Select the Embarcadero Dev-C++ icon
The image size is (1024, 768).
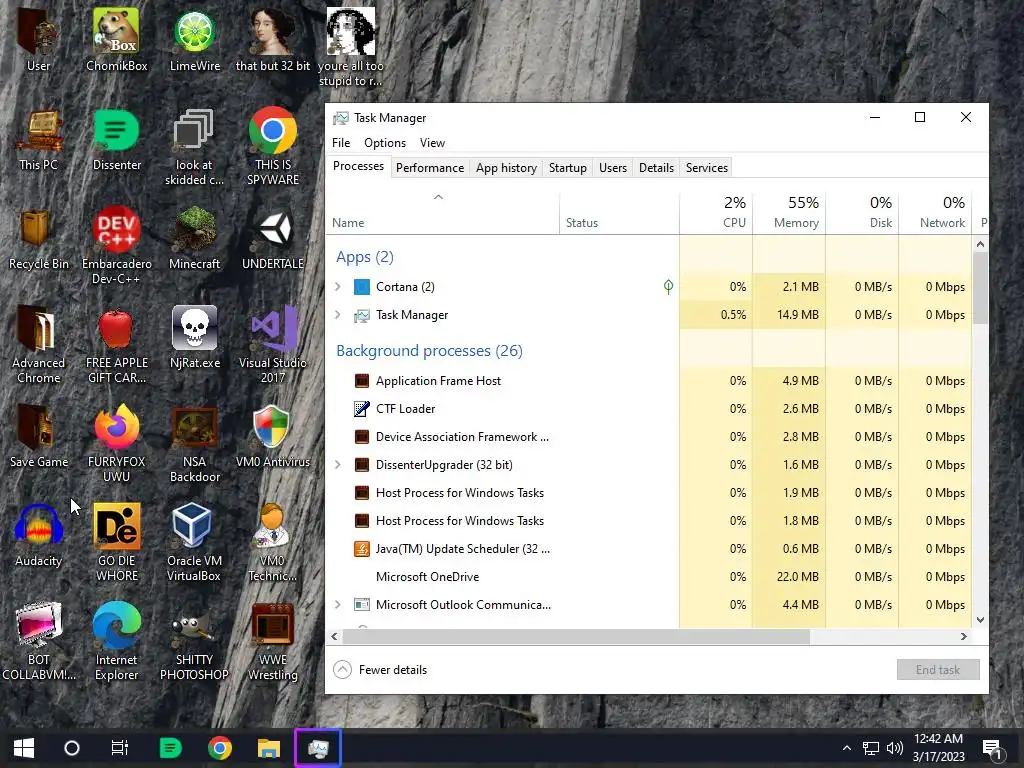pyautogui.click(x=116, y=246)
